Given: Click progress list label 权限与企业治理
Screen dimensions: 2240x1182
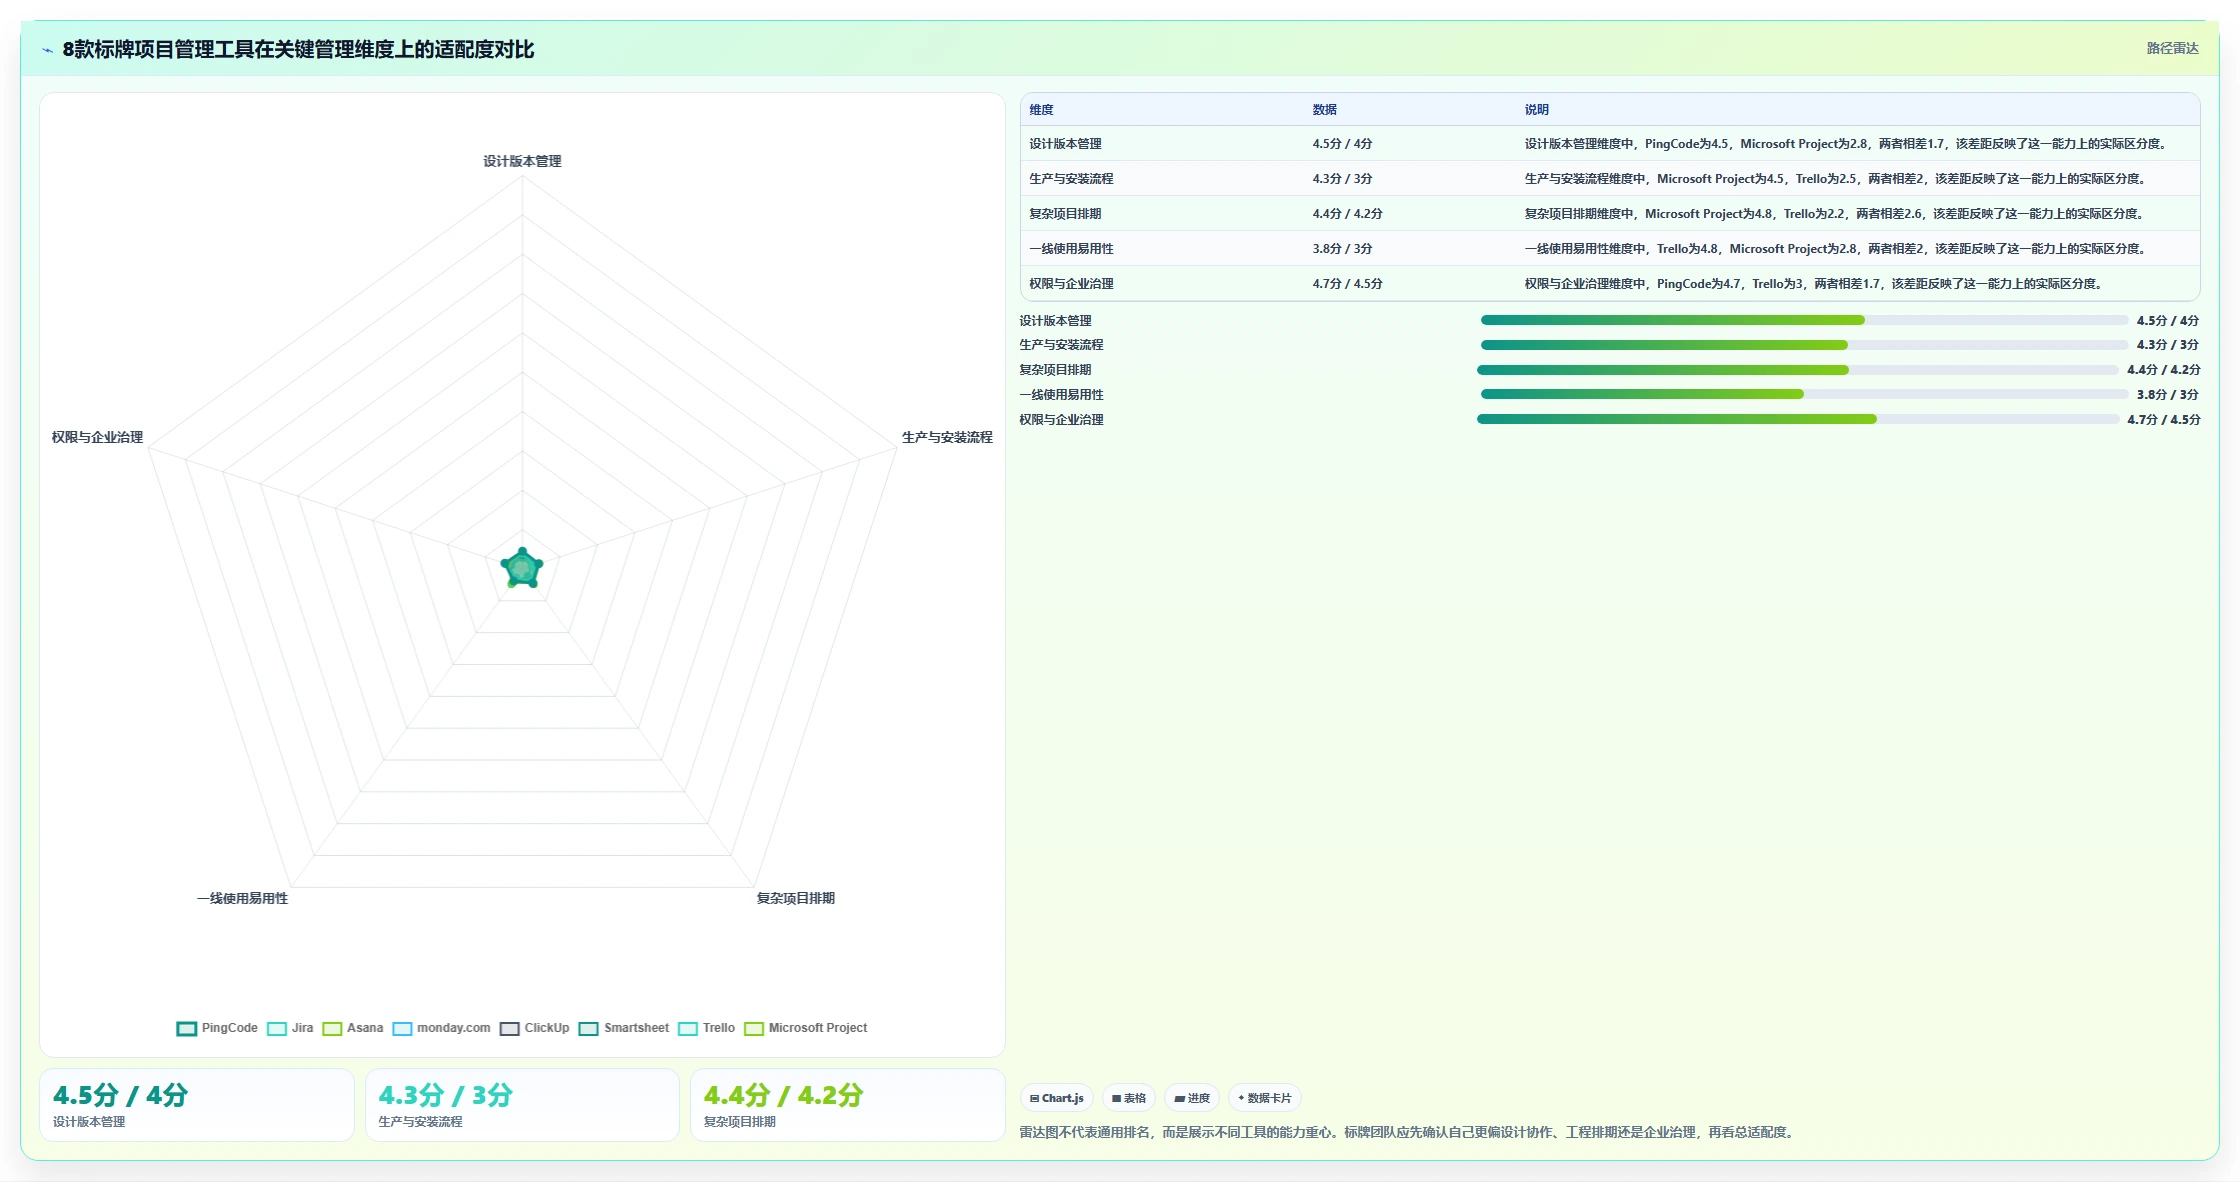Looking at the screenshot, I should tap(1061, 420).
